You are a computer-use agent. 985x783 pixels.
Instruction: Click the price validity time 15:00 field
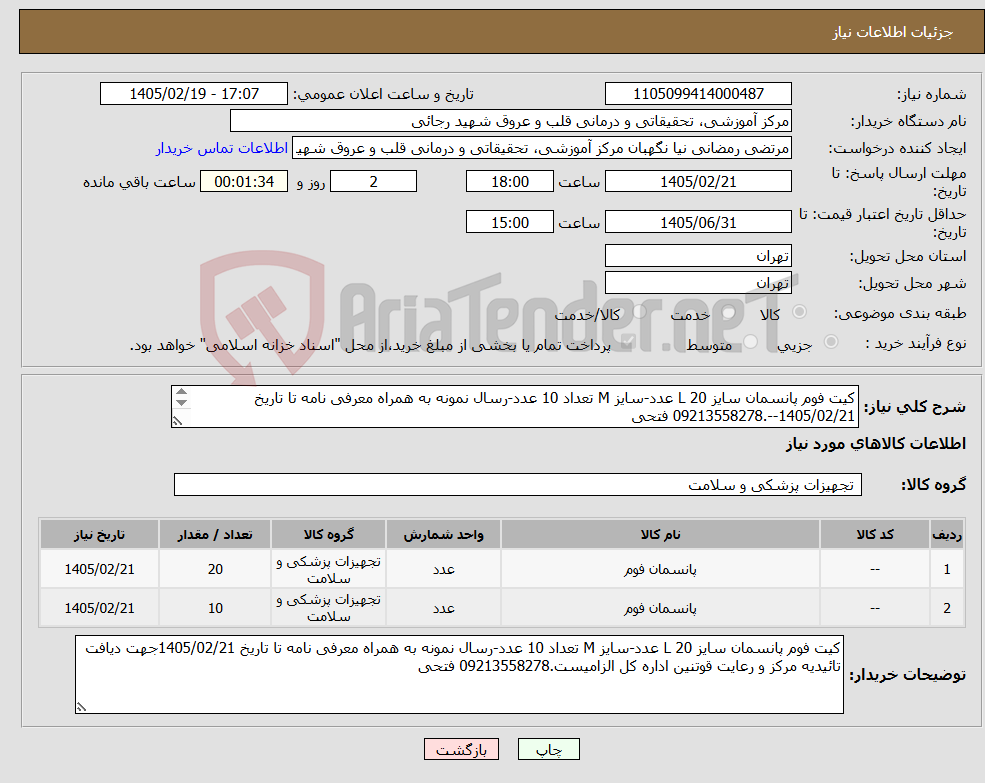pyautogui.click(x=509, y=222)
